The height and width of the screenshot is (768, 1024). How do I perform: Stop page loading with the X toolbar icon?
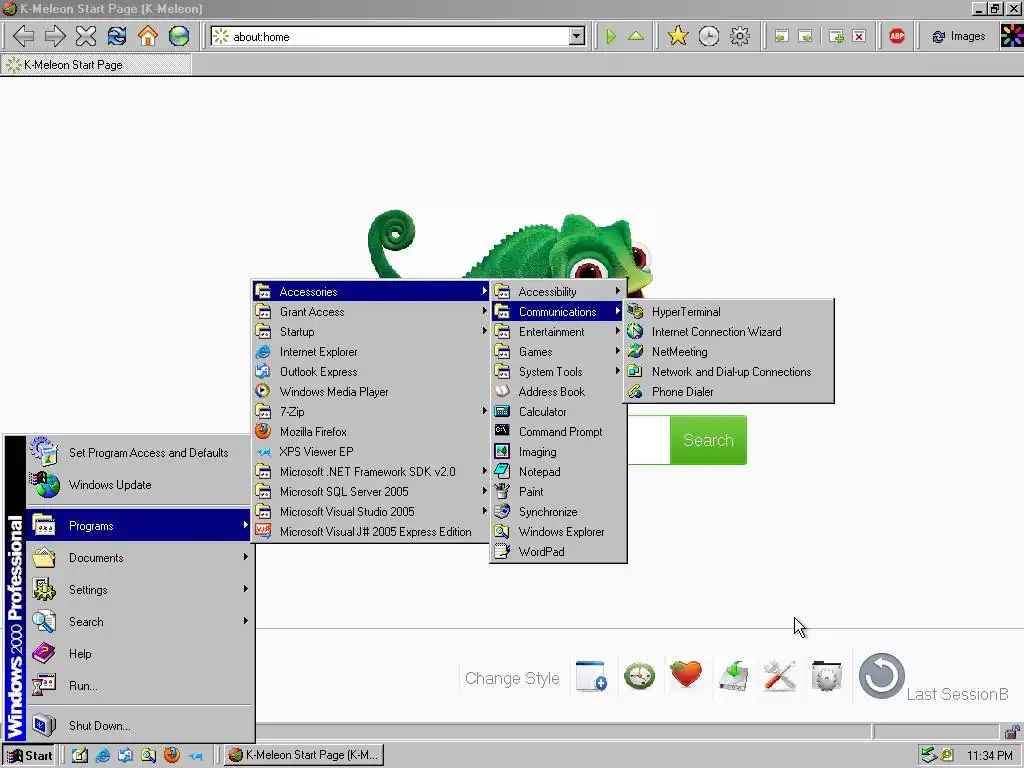tap(86, 36)
